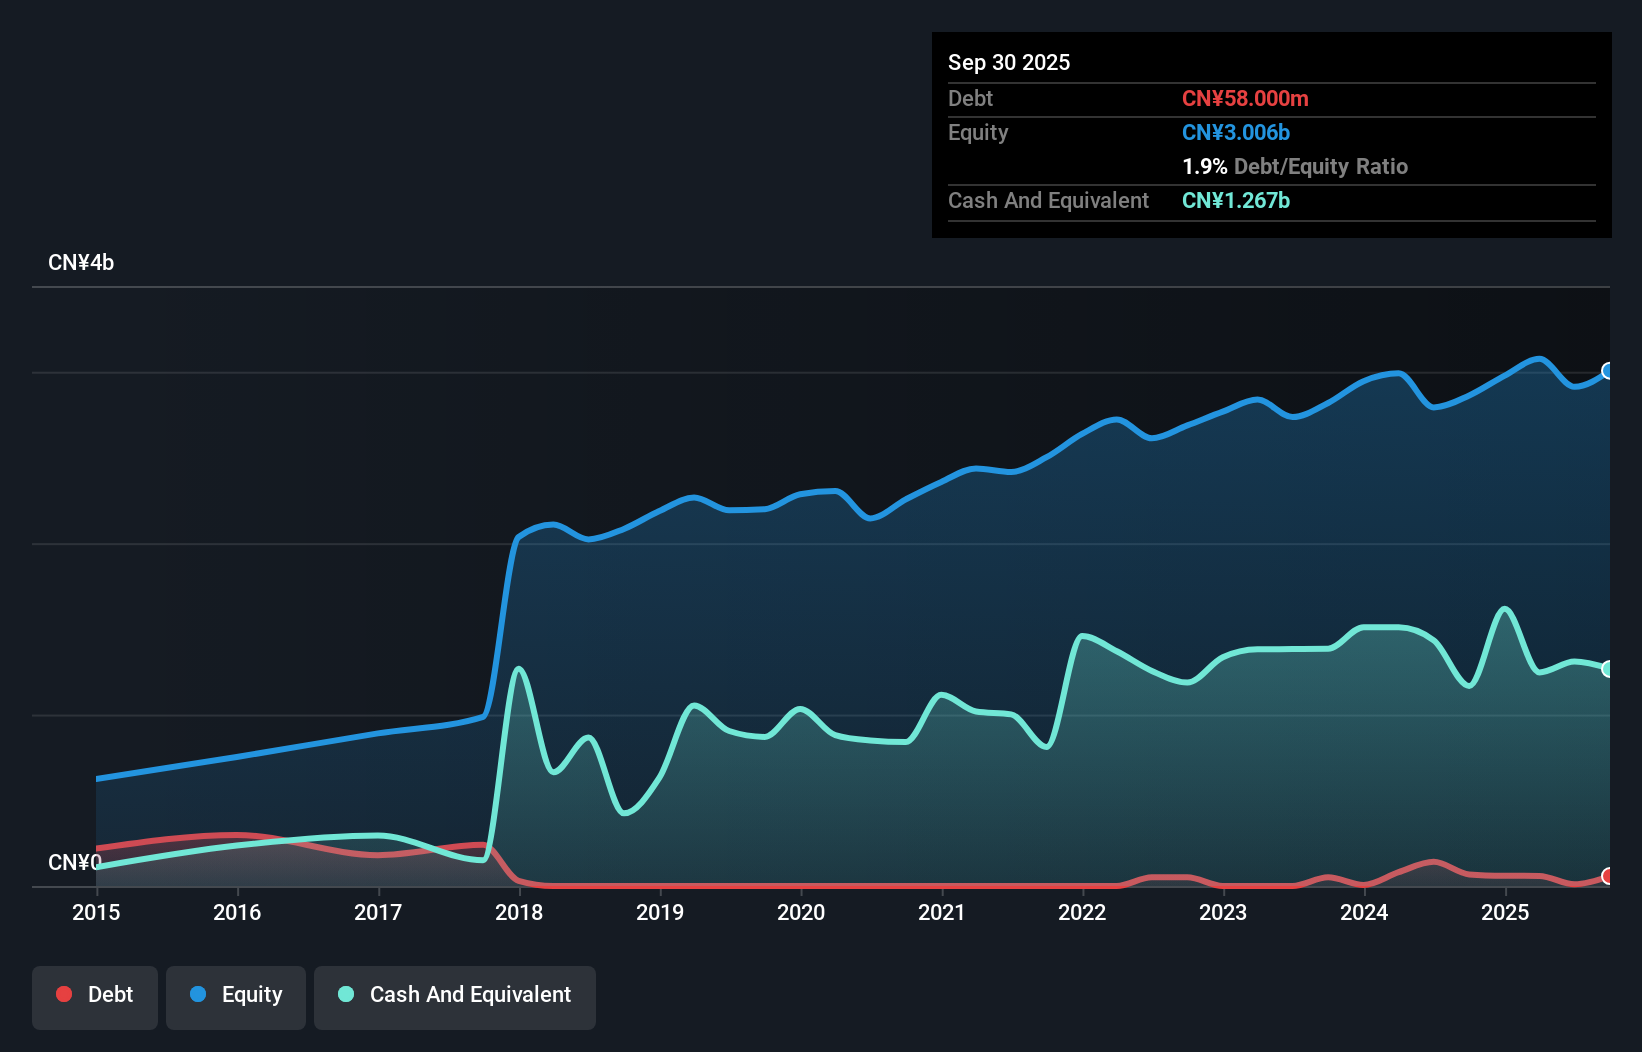Click the red Debt endpoint marker
This screenshot has width=1642, height=1052.
[1608, 876]
